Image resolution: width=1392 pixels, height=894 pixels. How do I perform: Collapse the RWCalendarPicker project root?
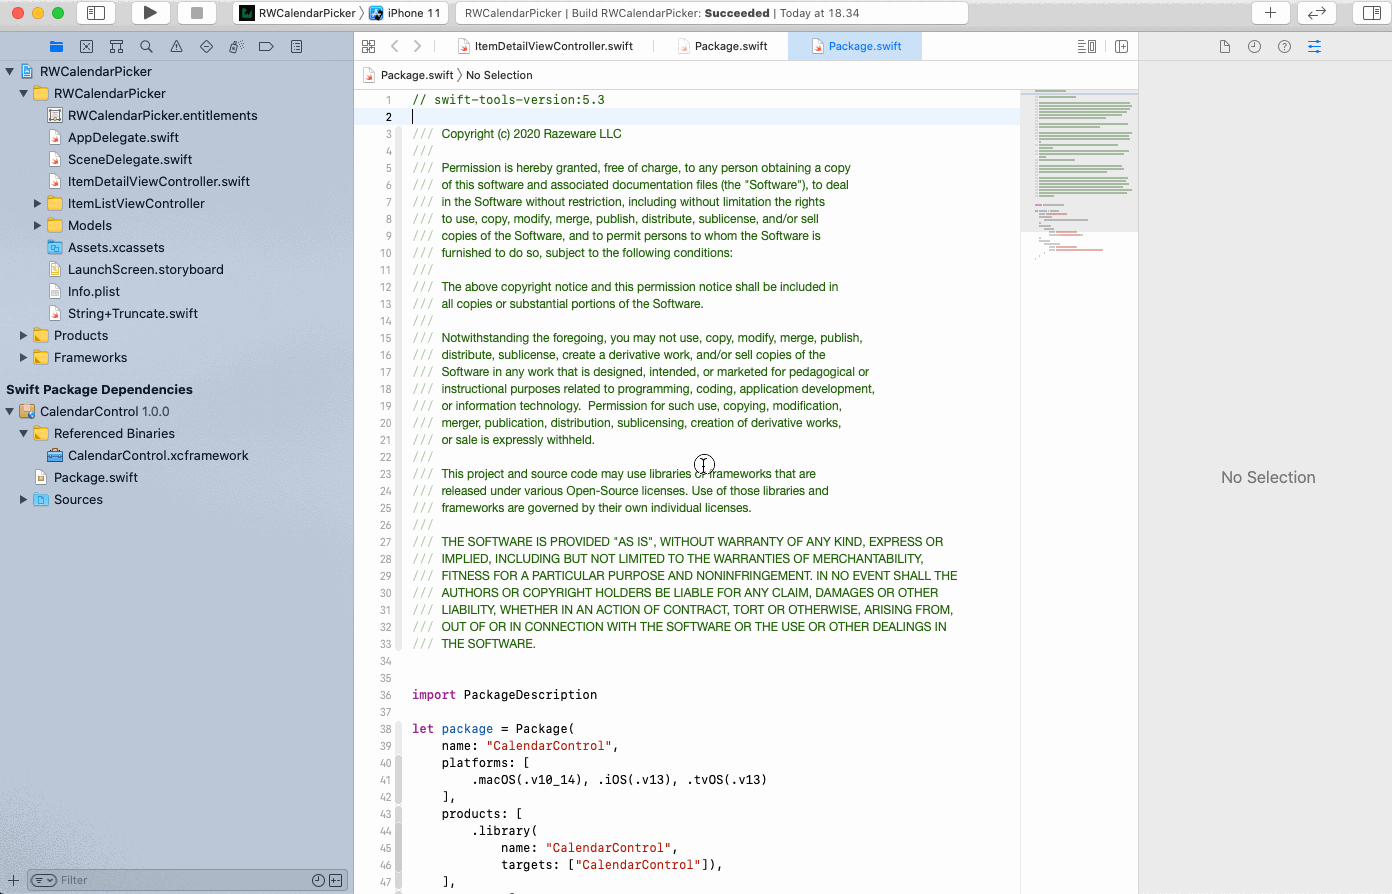[10, 71]
